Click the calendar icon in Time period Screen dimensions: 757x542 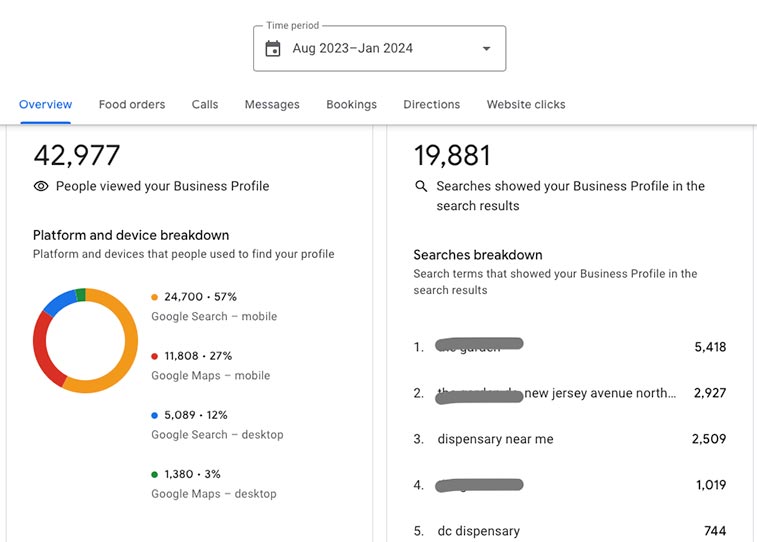click(273, 48)
